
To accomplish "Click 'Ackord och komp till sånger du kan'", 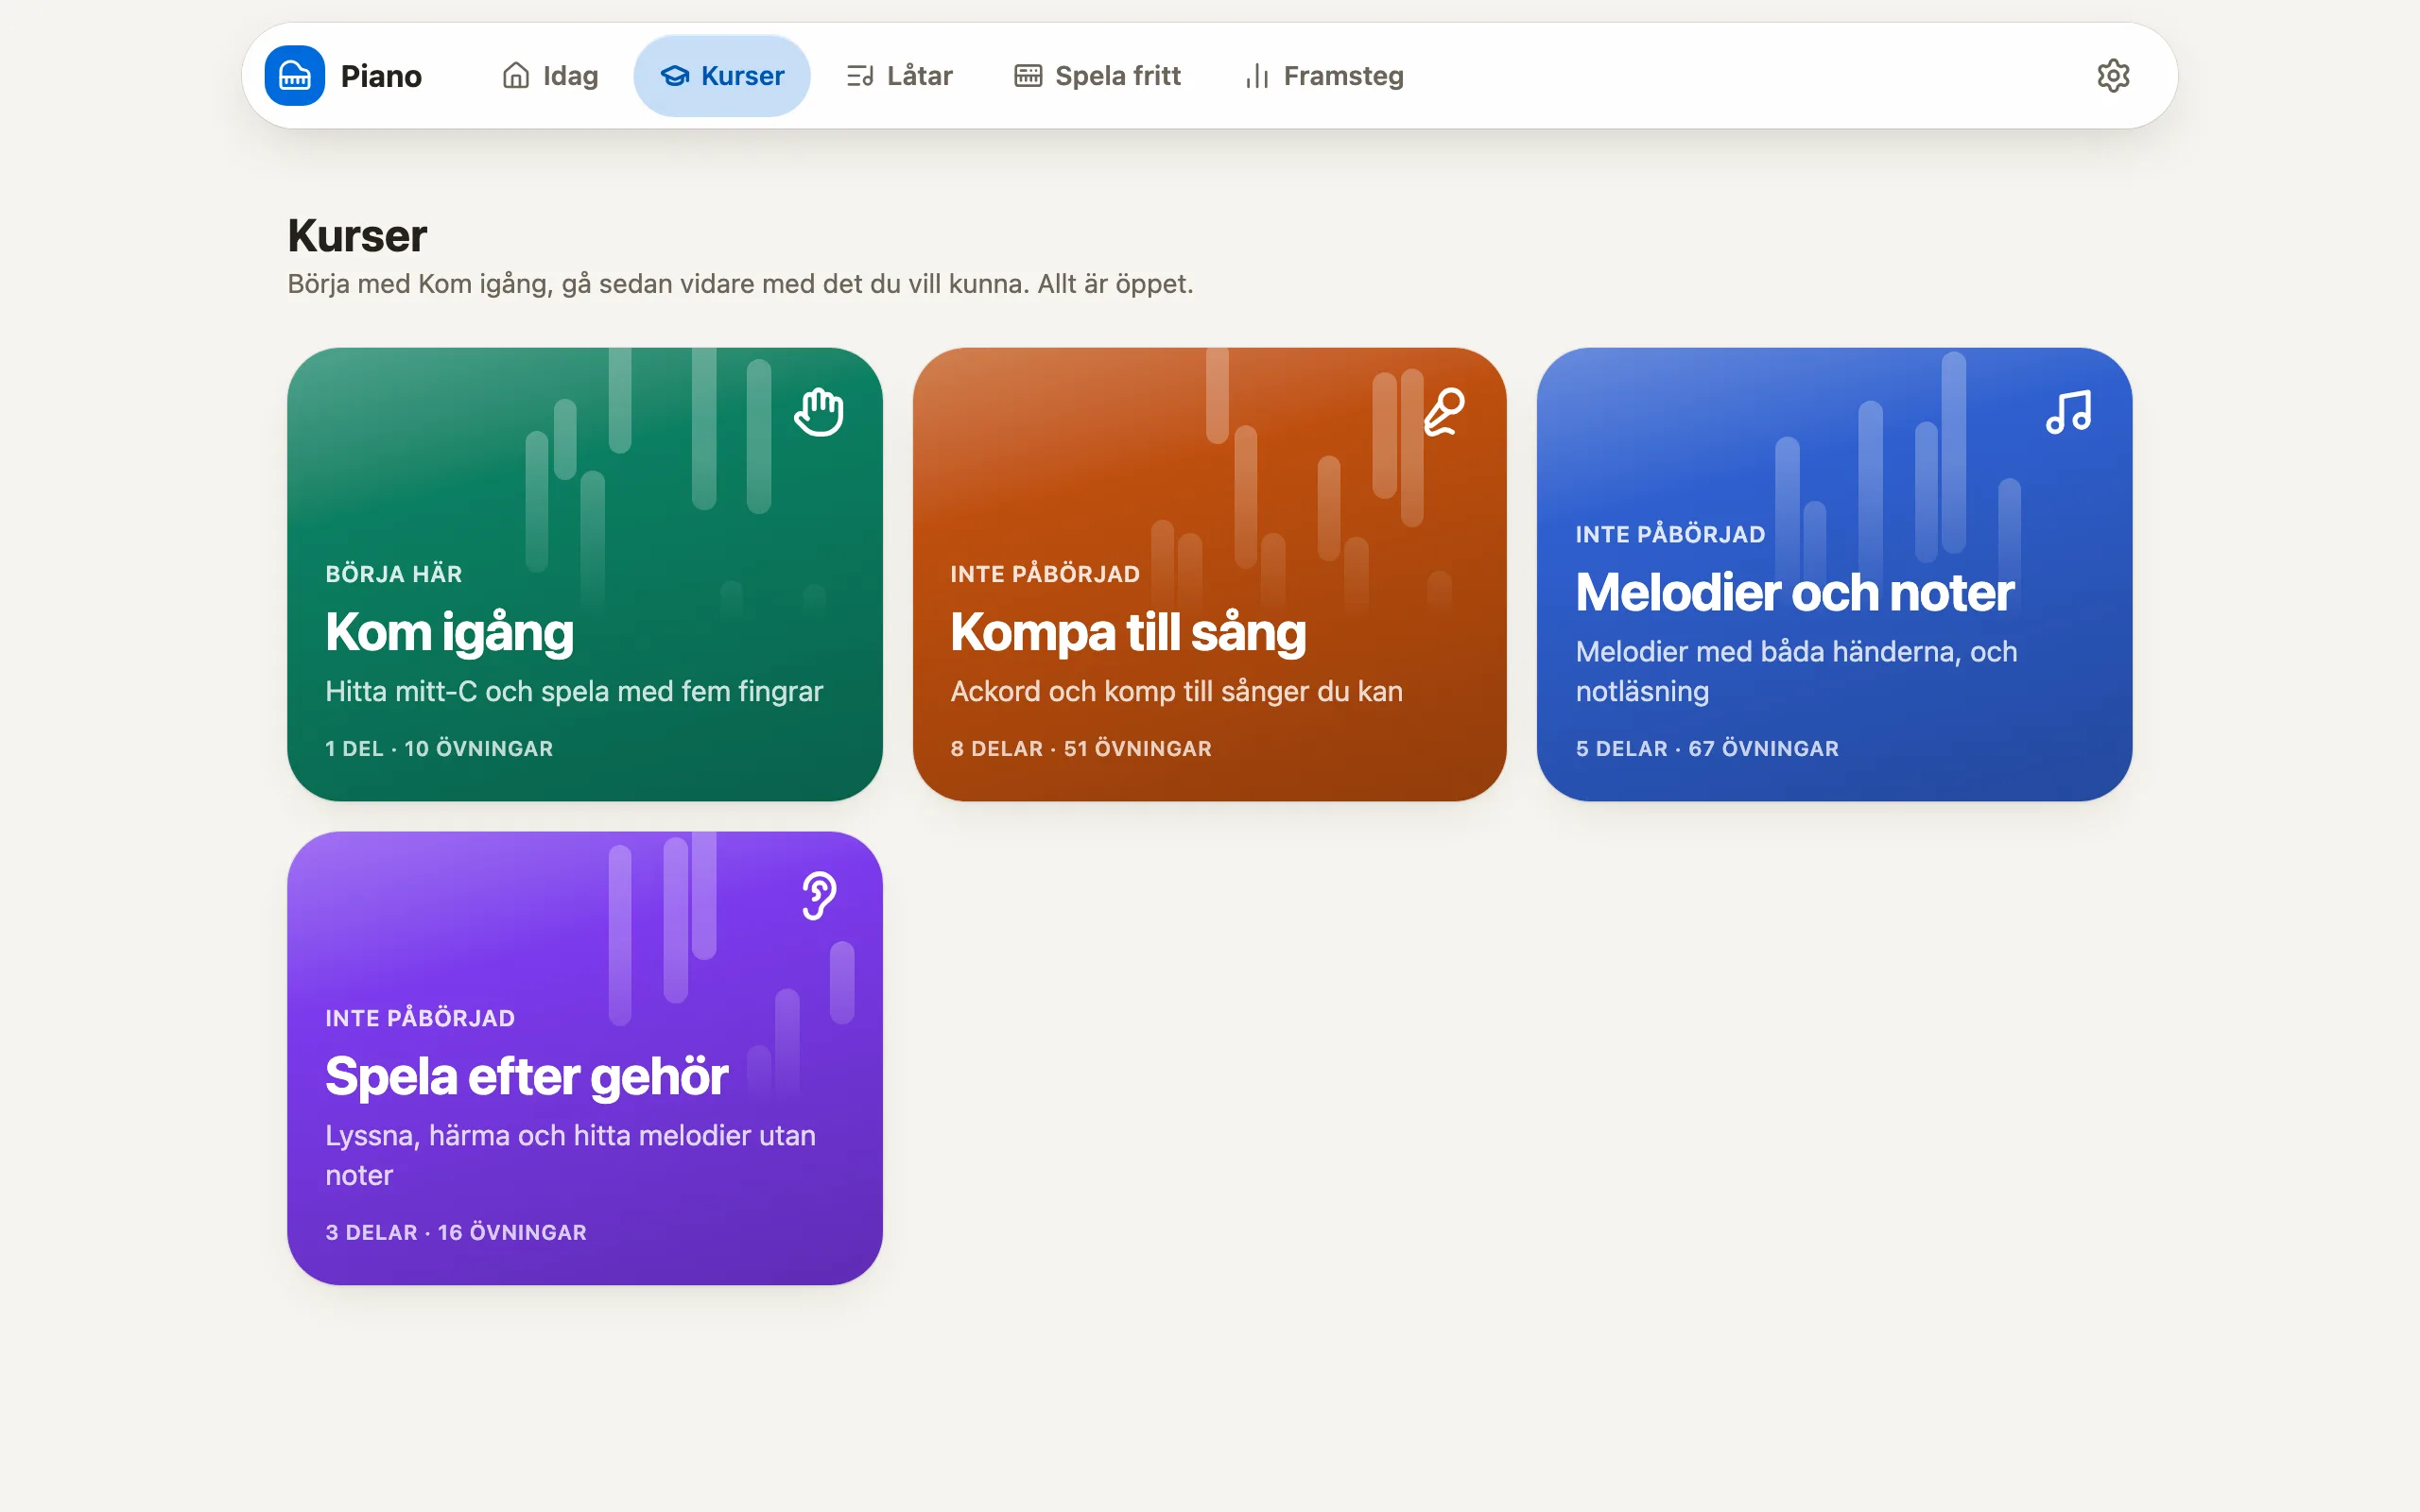I will click(x=1176, y=691).
